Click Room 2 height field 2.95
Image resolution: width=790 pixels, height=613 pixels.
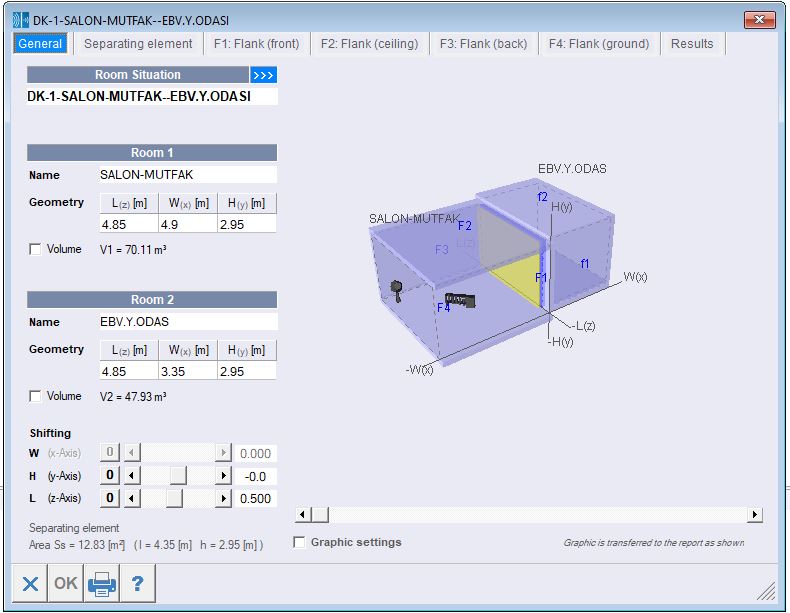click(x=247, y=371)
